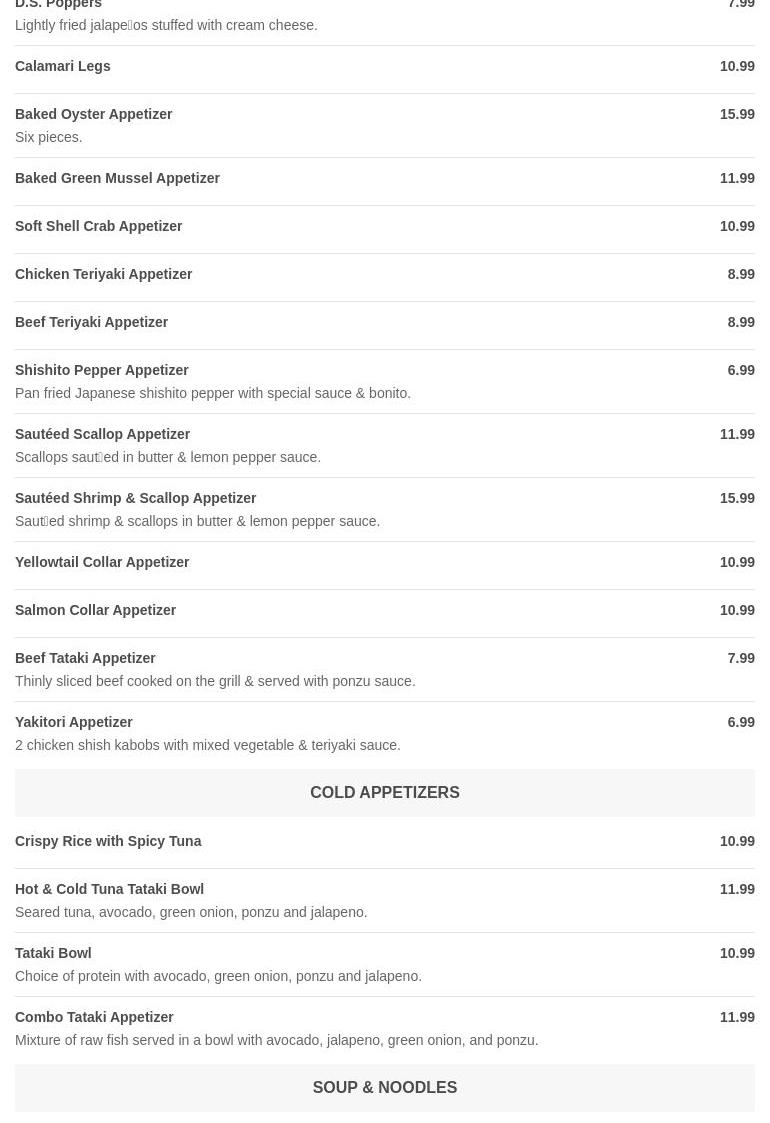Choose Crispy Rice with Spicy Tuna
This screenshot has width=770, height=1123.
[x=108, y=841]
